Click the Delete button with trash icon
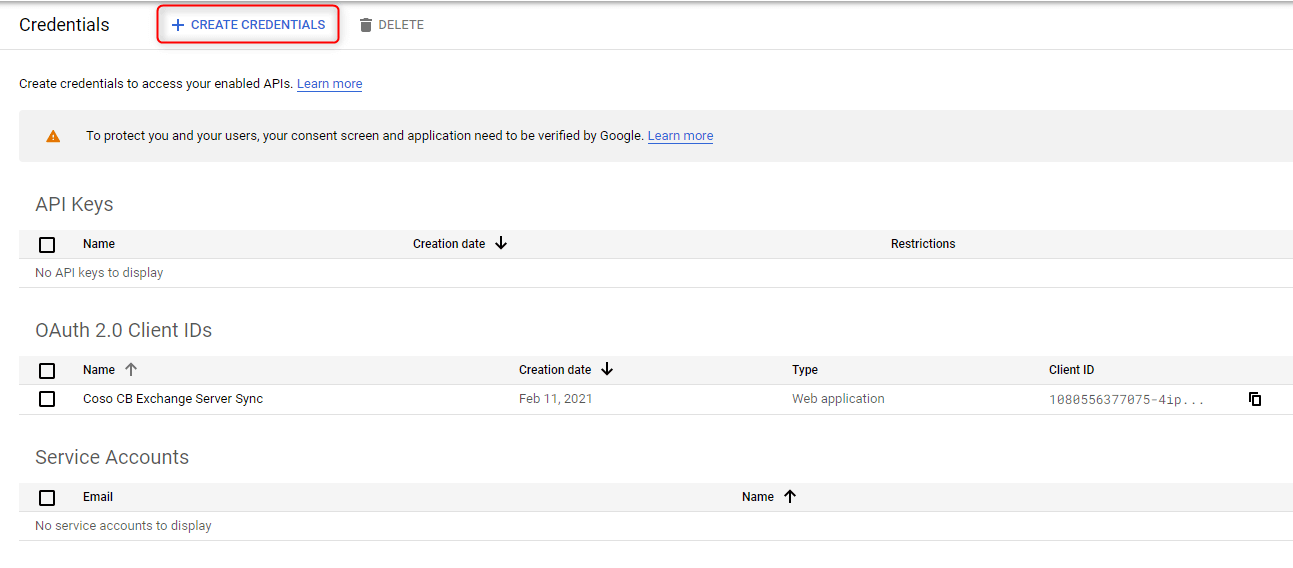1293x568 pixels. tap(391, 25)
